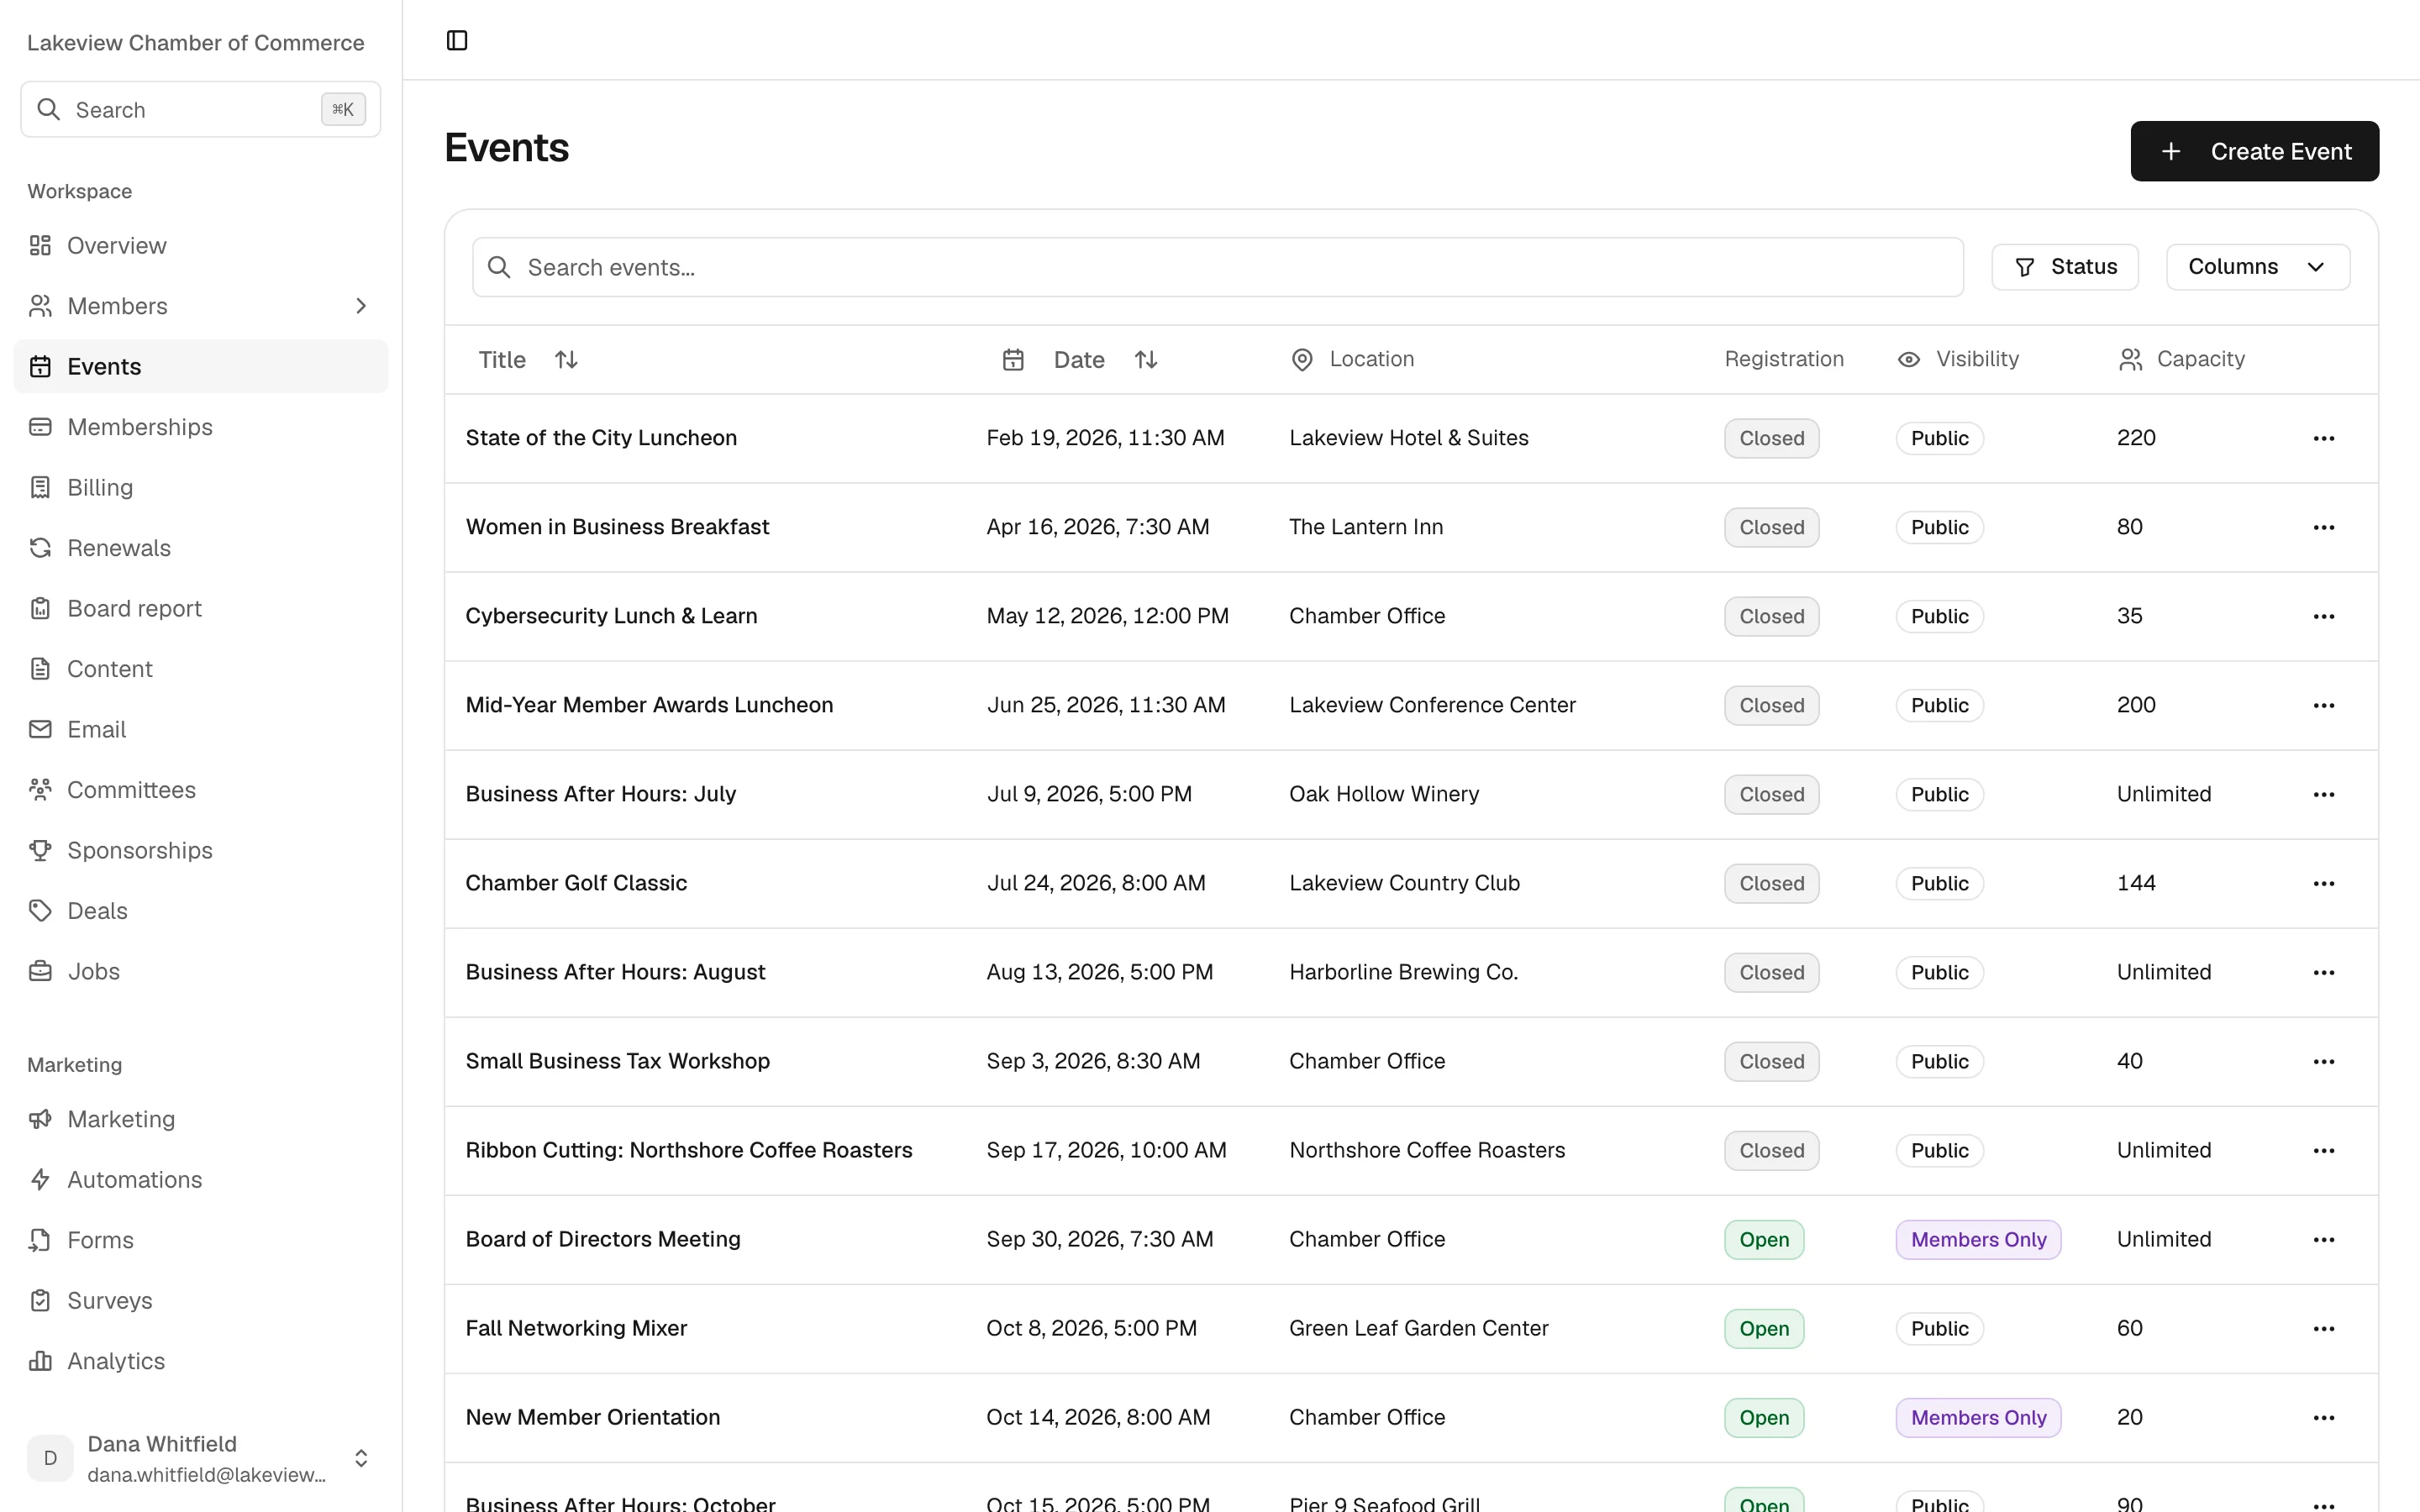Screen dimensions: 2420x1512
Task: Open Renewals page
Action: click(x=200, y=548)
